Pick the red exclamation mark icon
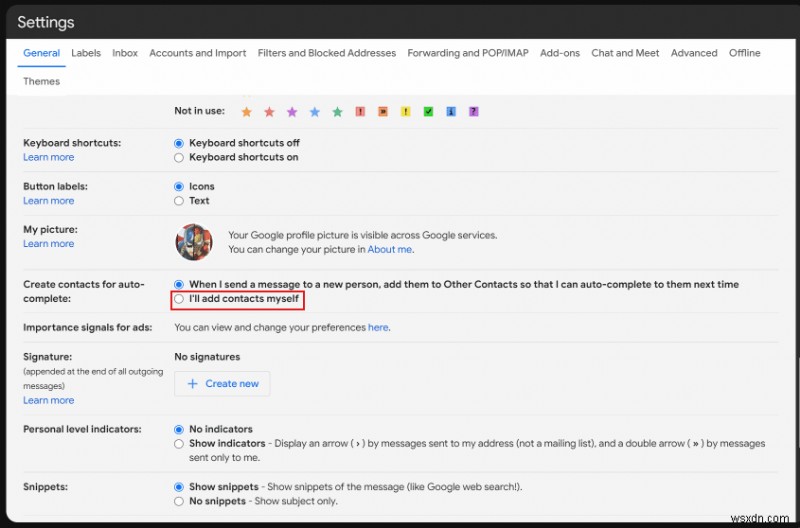 360,111
